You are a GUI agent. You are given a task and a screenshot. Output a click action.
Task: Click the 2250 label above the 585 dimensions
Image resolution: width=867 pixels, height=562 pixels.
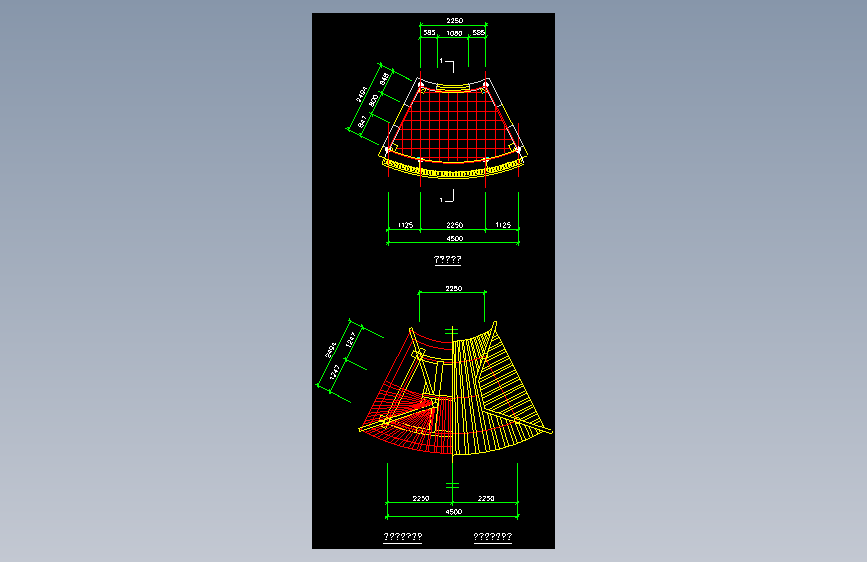pyautogui.click(x=455, y=20)
